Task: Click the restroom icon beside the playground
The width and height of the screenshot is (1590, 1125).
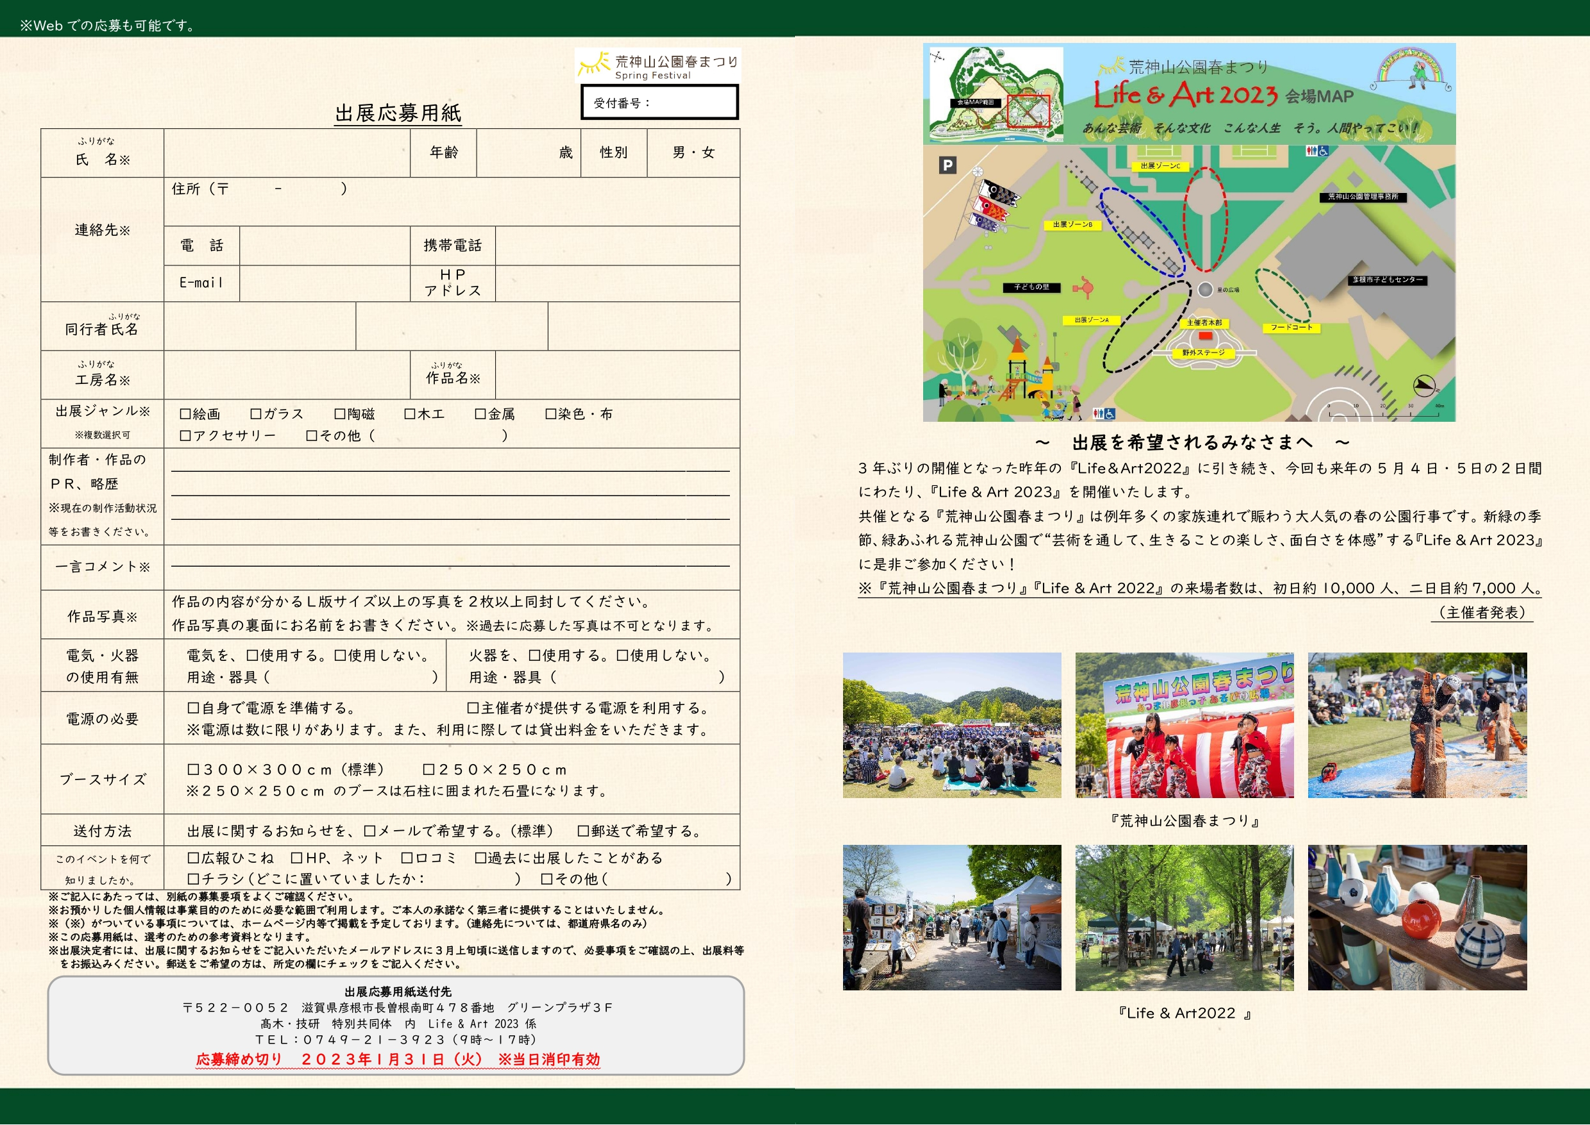Action: click(1103, 413)
